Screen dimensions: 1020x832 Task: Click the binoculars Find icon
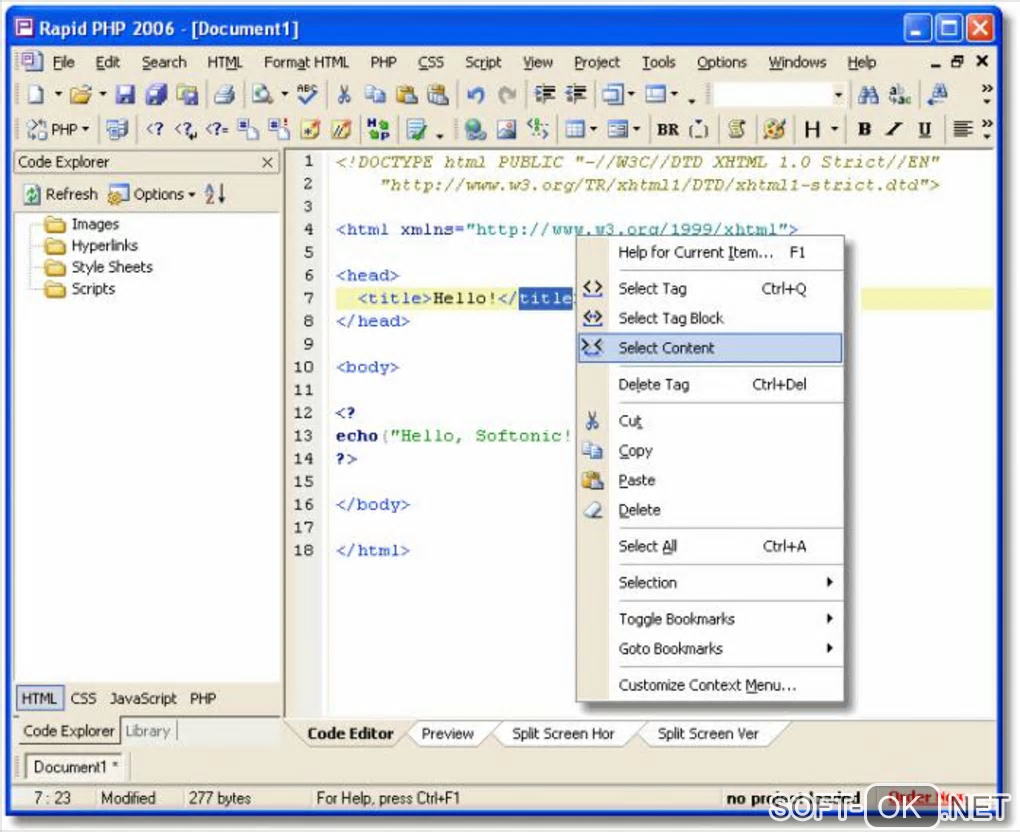[x=868, y=95]
